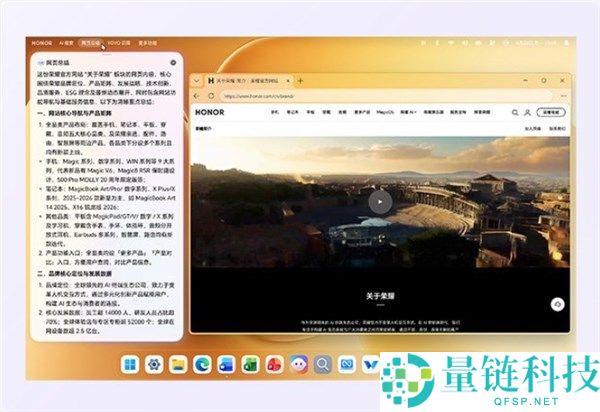Open MagicOS in the HONOR site navigation

(x=385, y=112)
